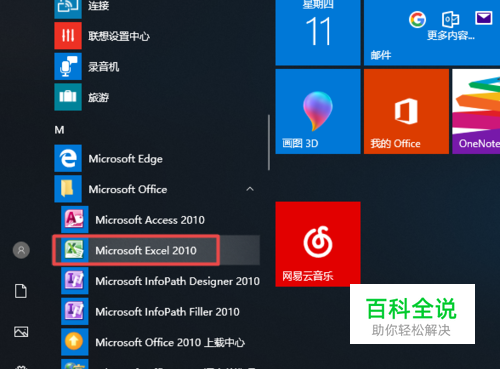
Task: Select the Microsoft Edge text label
Action: (x=126, y=159)
